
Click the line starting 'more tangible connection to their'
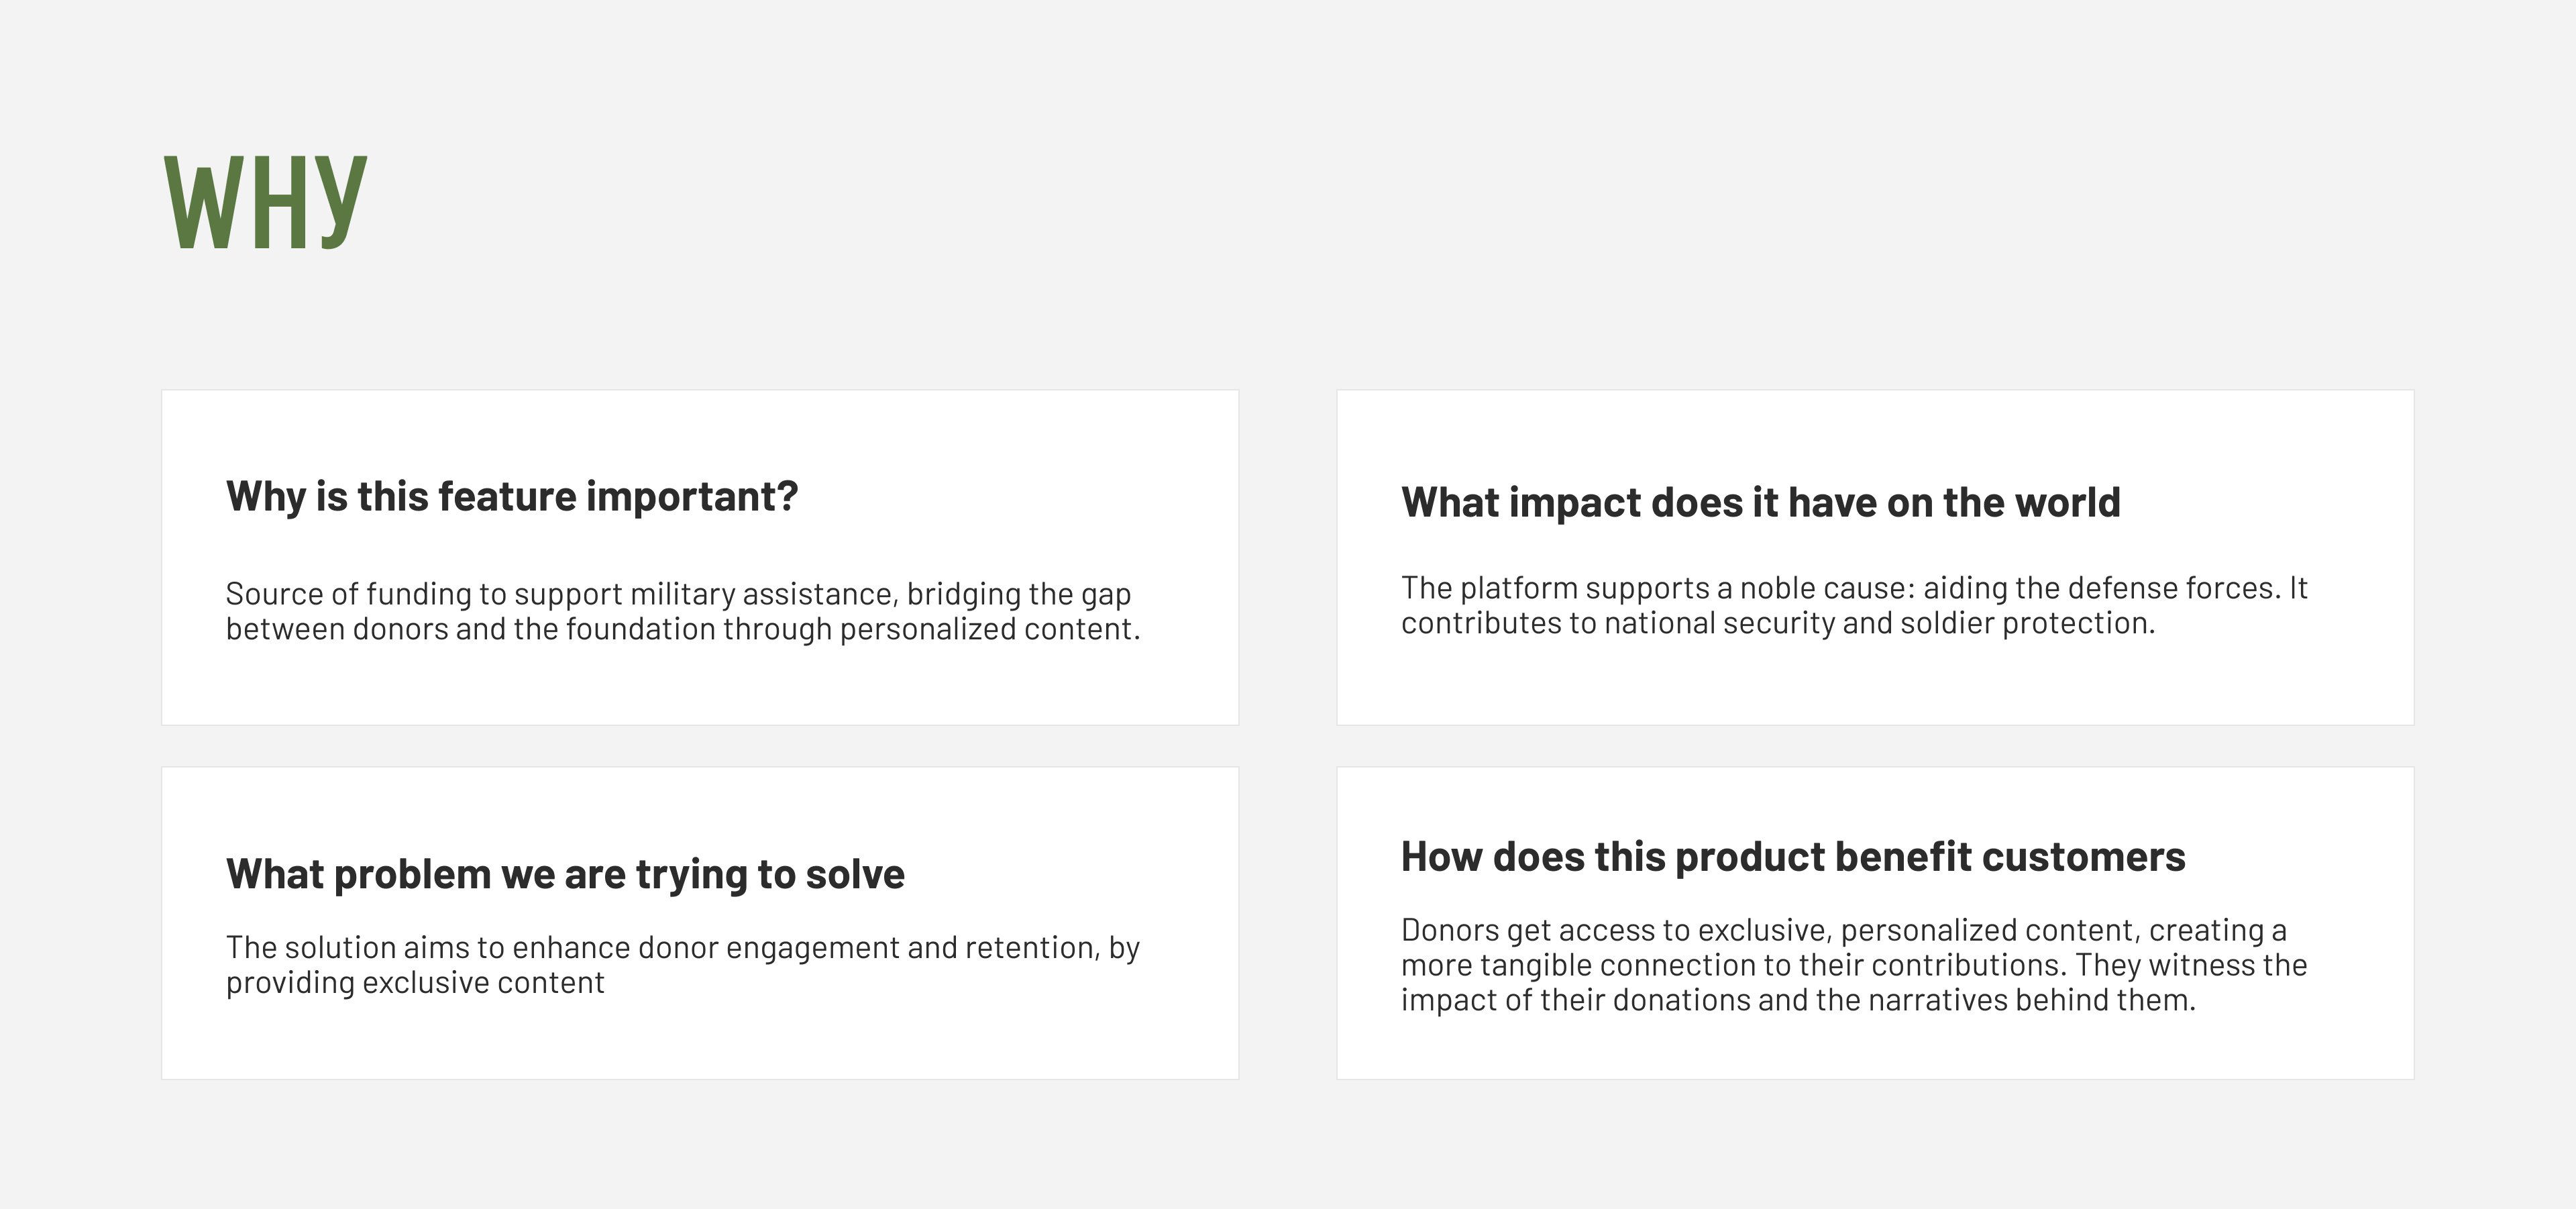[x=1854, y=965]
